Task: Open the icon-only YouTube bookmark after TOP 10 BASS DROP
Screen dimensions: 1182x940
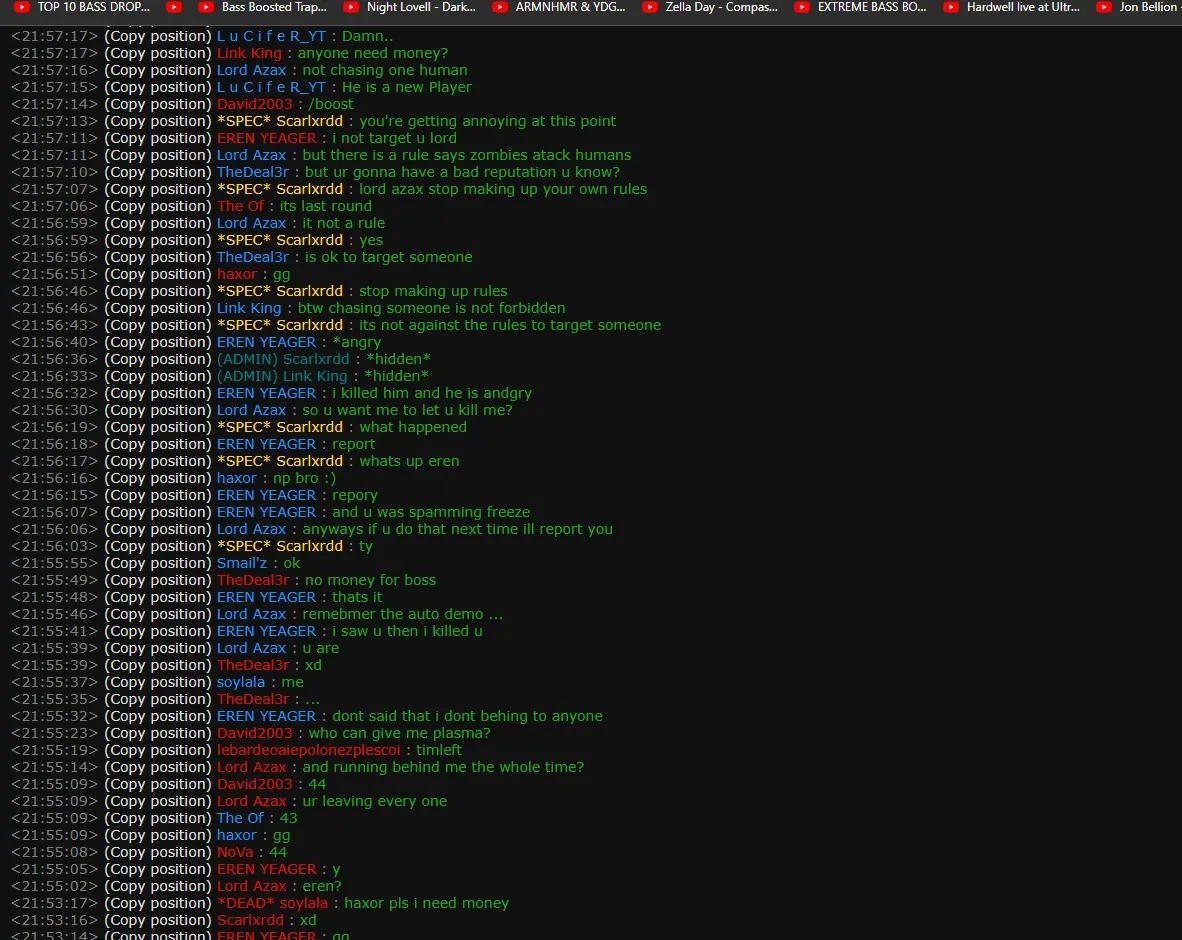Action: click(174, 7)
